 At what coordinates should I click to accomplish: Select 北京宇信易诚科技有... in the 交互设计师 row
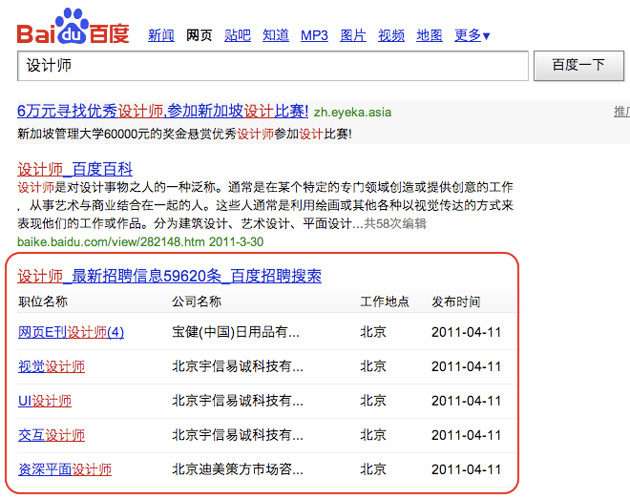[x=237, y=435]
